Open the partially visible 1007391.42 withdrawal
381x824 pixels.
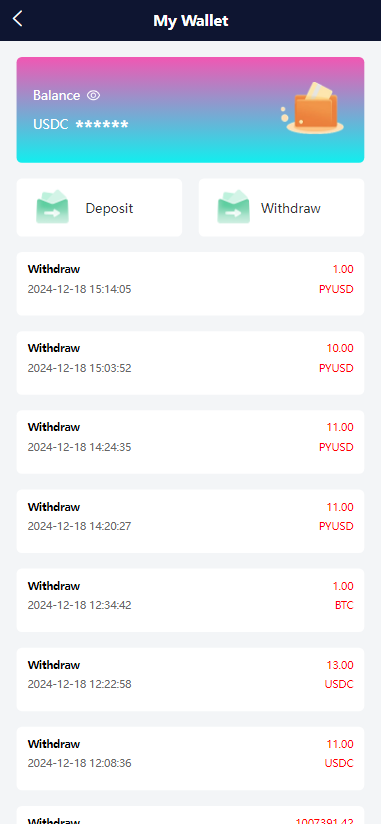tap(190, 815)
